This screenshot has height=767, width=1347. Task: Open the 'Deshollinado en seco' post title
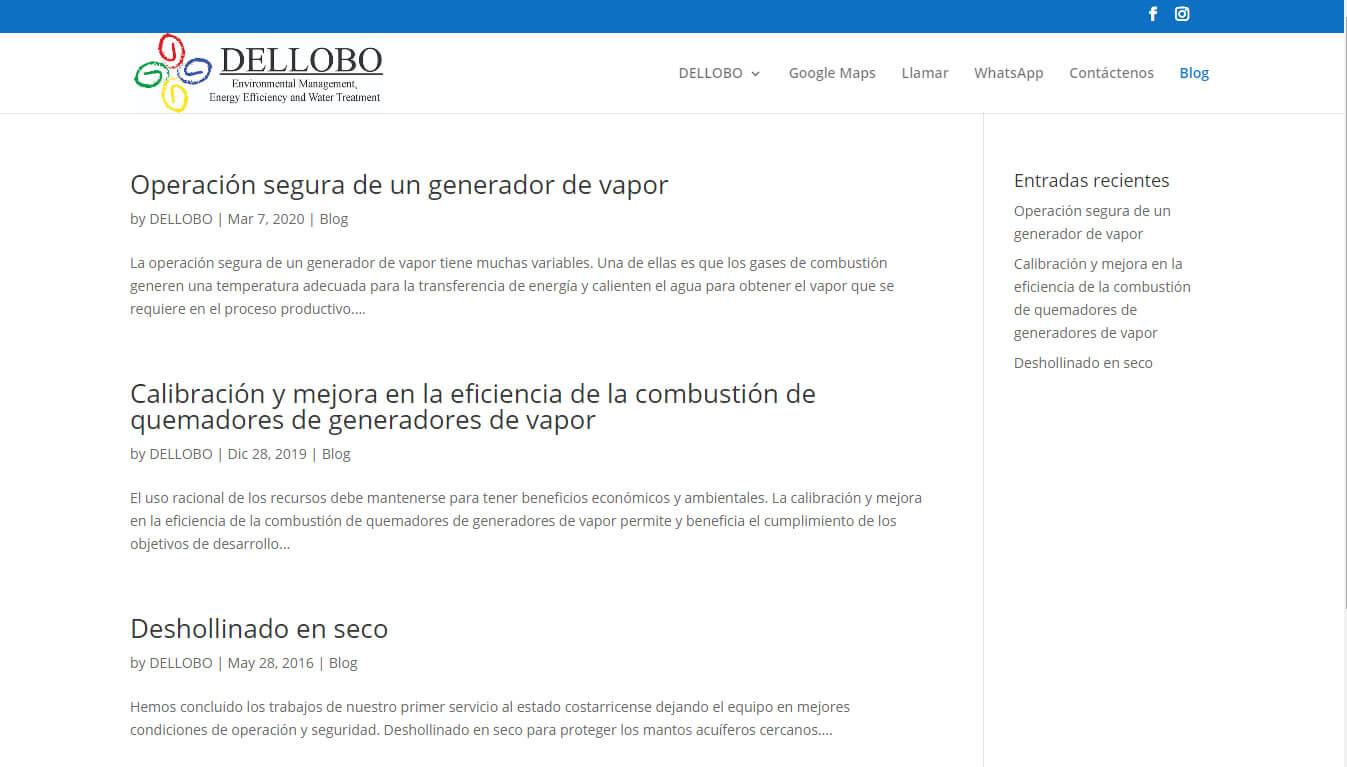tap(259, 629)
